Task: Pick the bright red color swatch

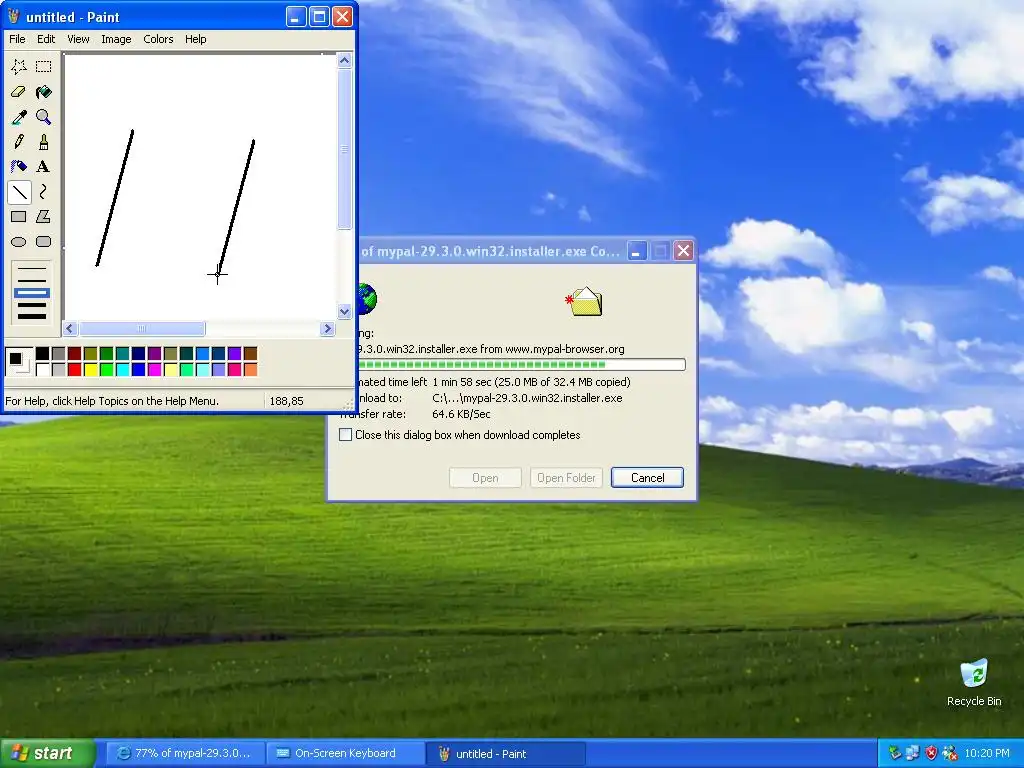Action: click(74, 370)
